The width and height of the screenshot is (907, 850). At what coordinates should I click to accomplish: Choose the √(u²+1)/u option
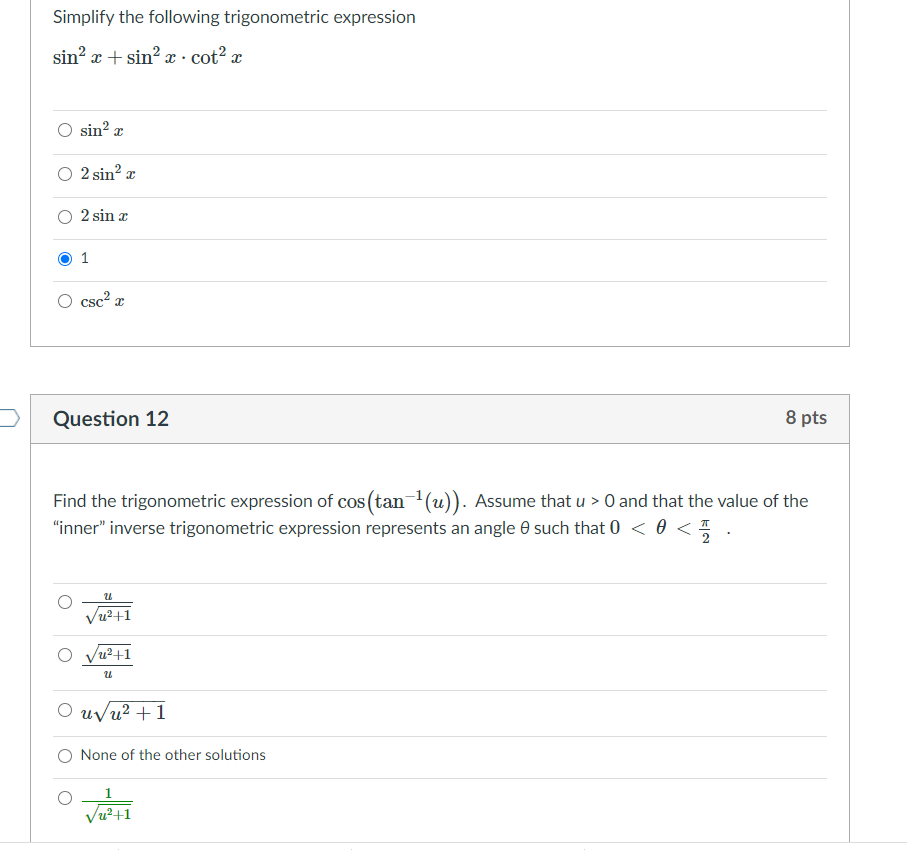point(64,656)
